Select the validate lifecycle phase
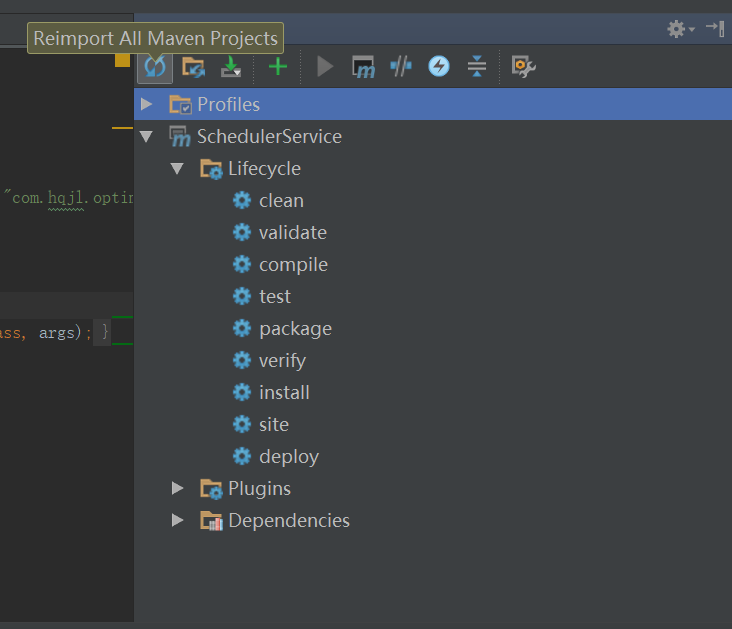The height and width of the screenshot is (629, 732). [293, 233]
